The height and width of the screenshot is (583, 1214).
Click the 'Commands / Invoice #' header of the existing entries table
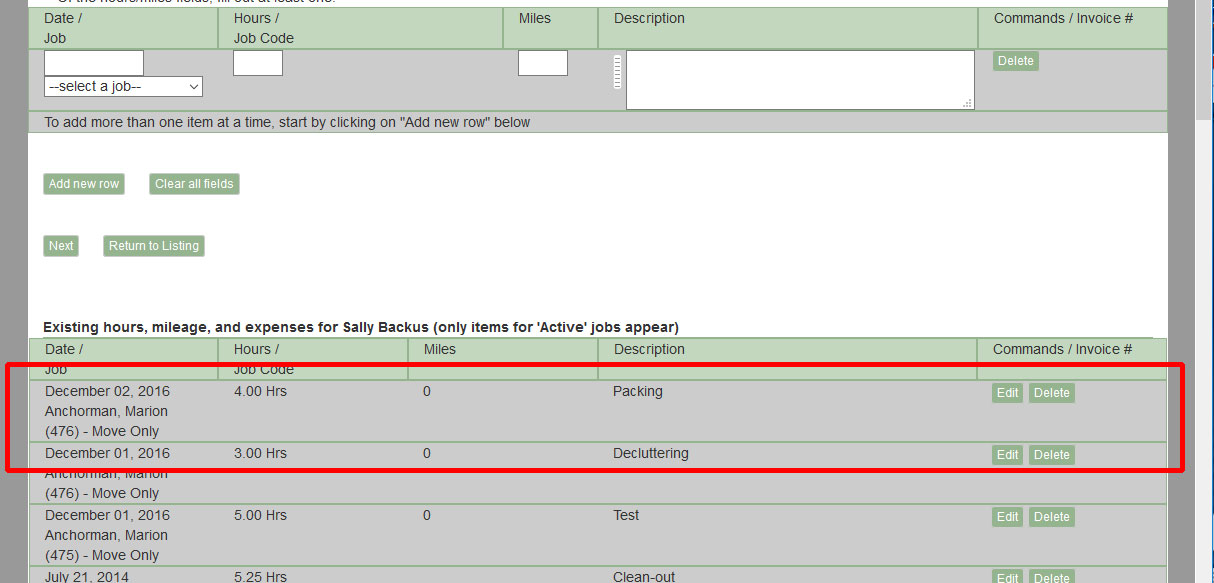(1062, 349)
